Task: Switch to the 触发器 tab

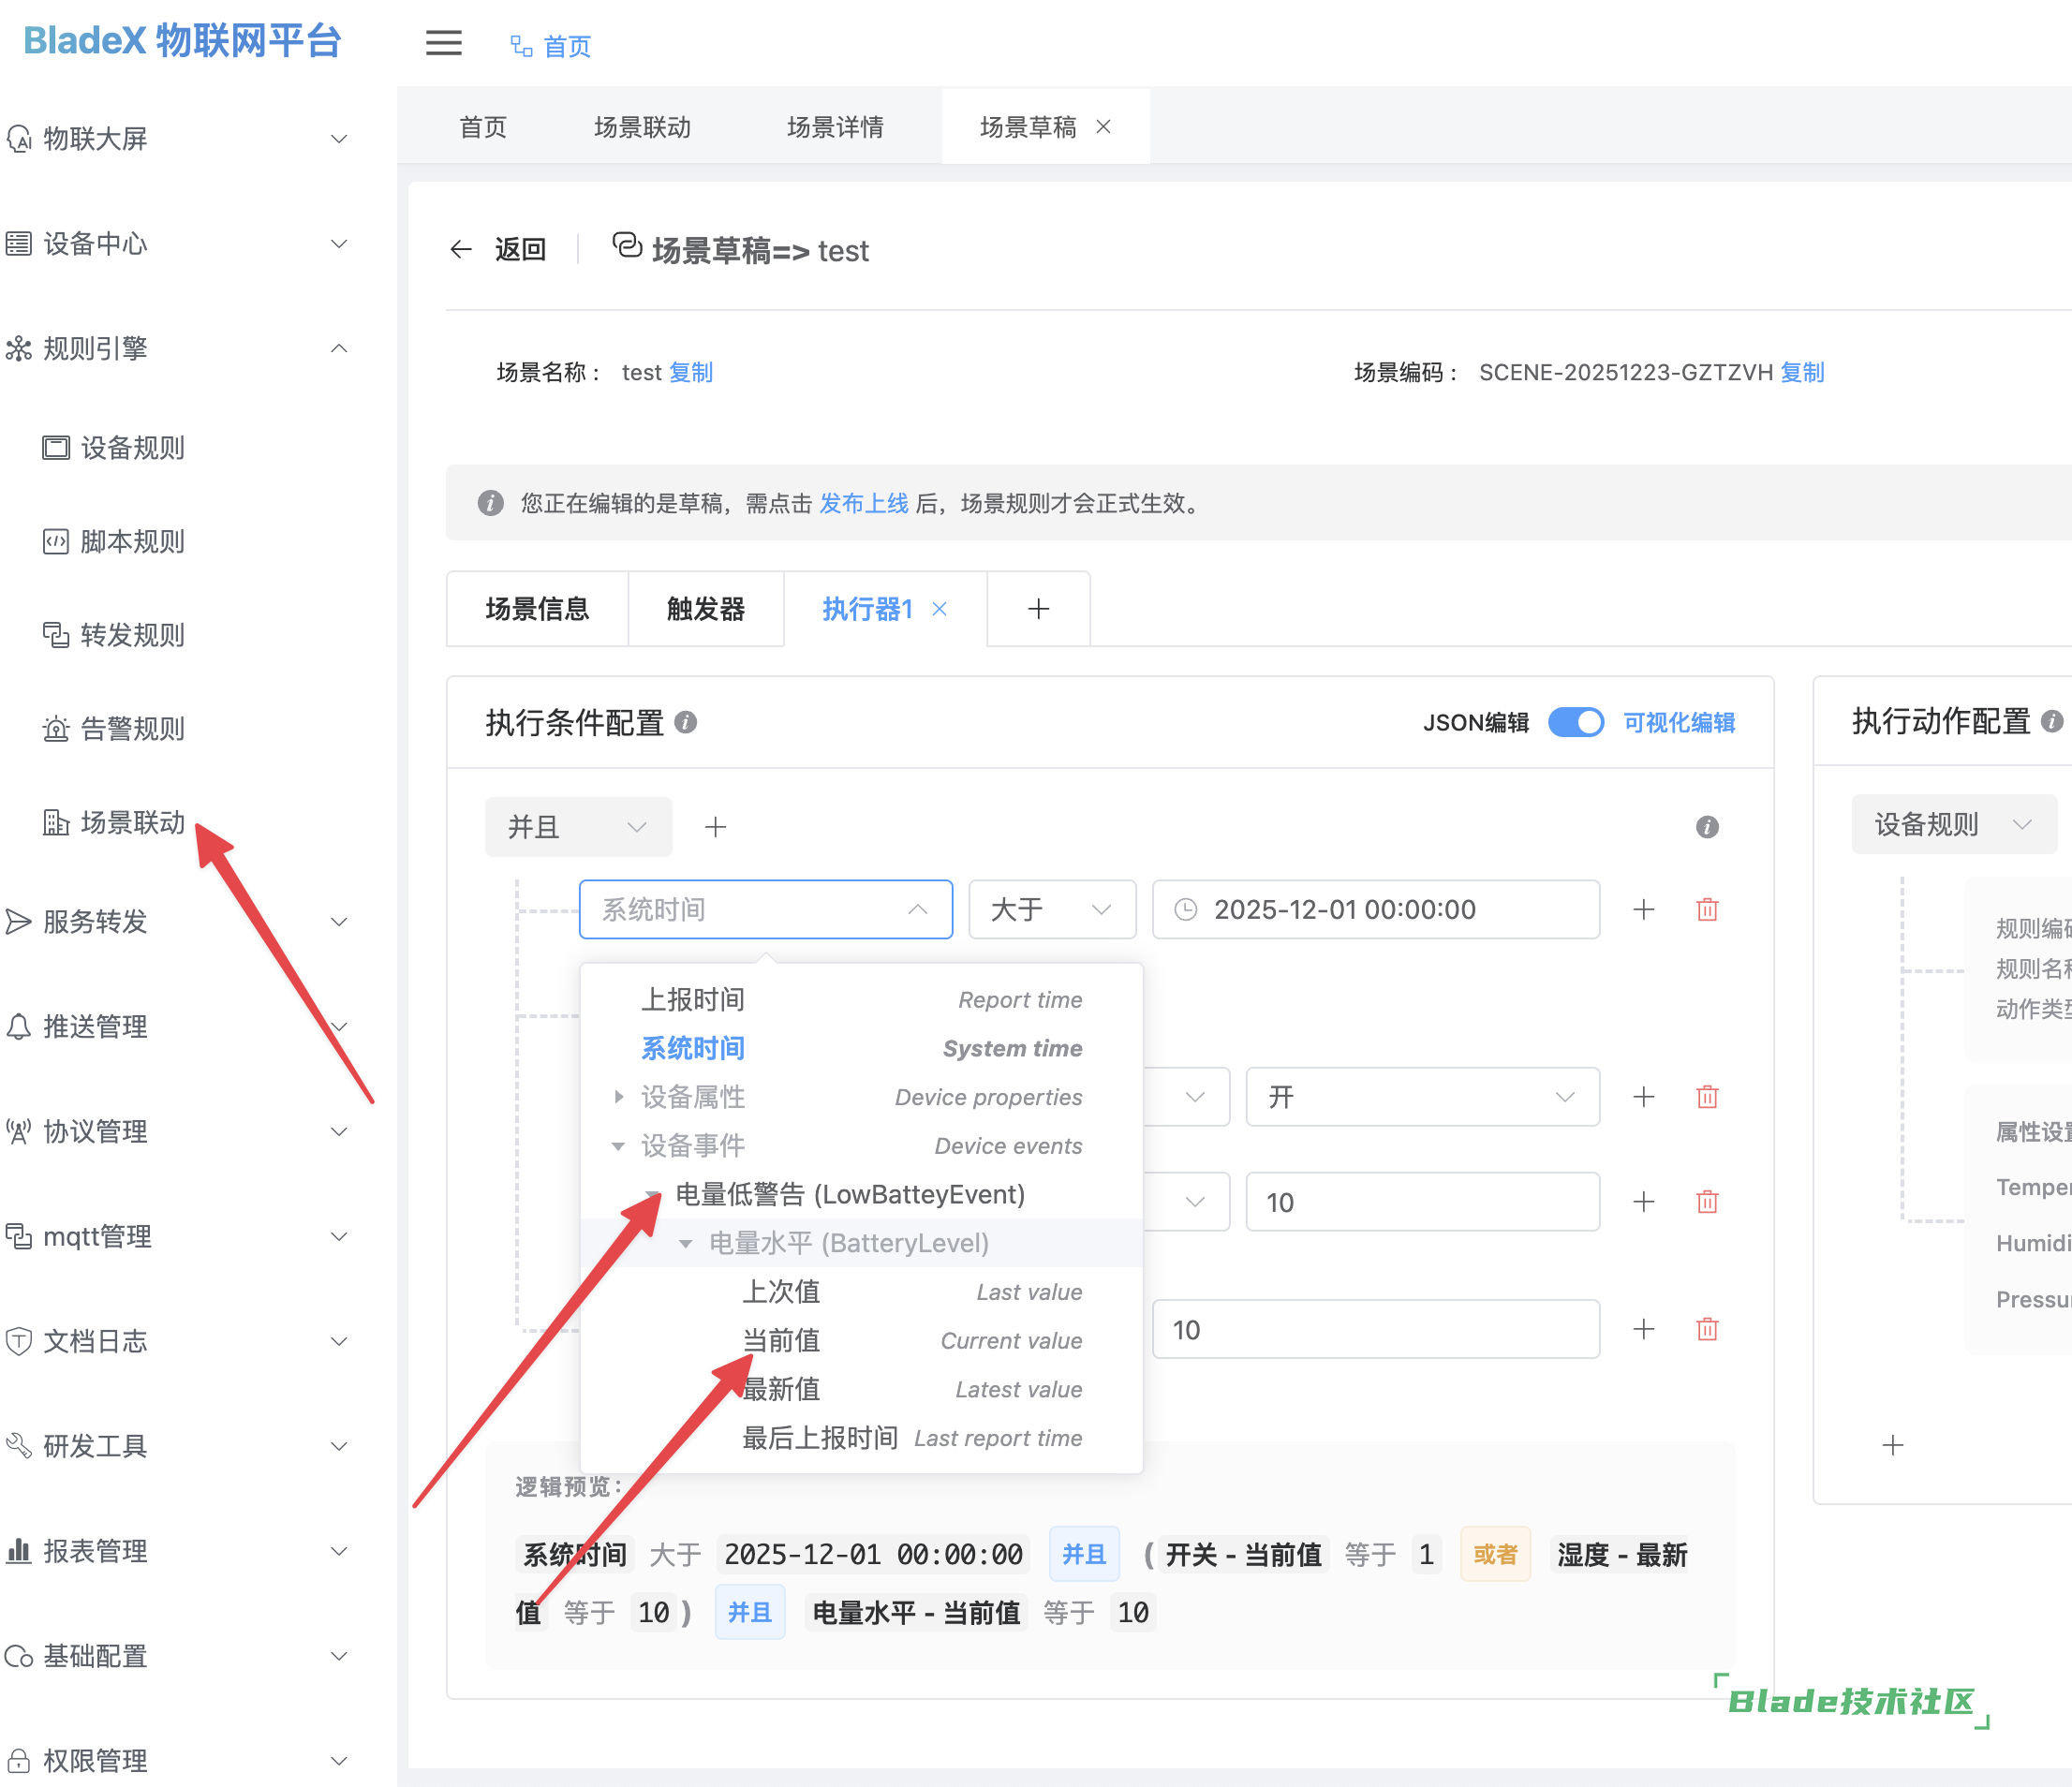Action: click(x=705, y=609)
